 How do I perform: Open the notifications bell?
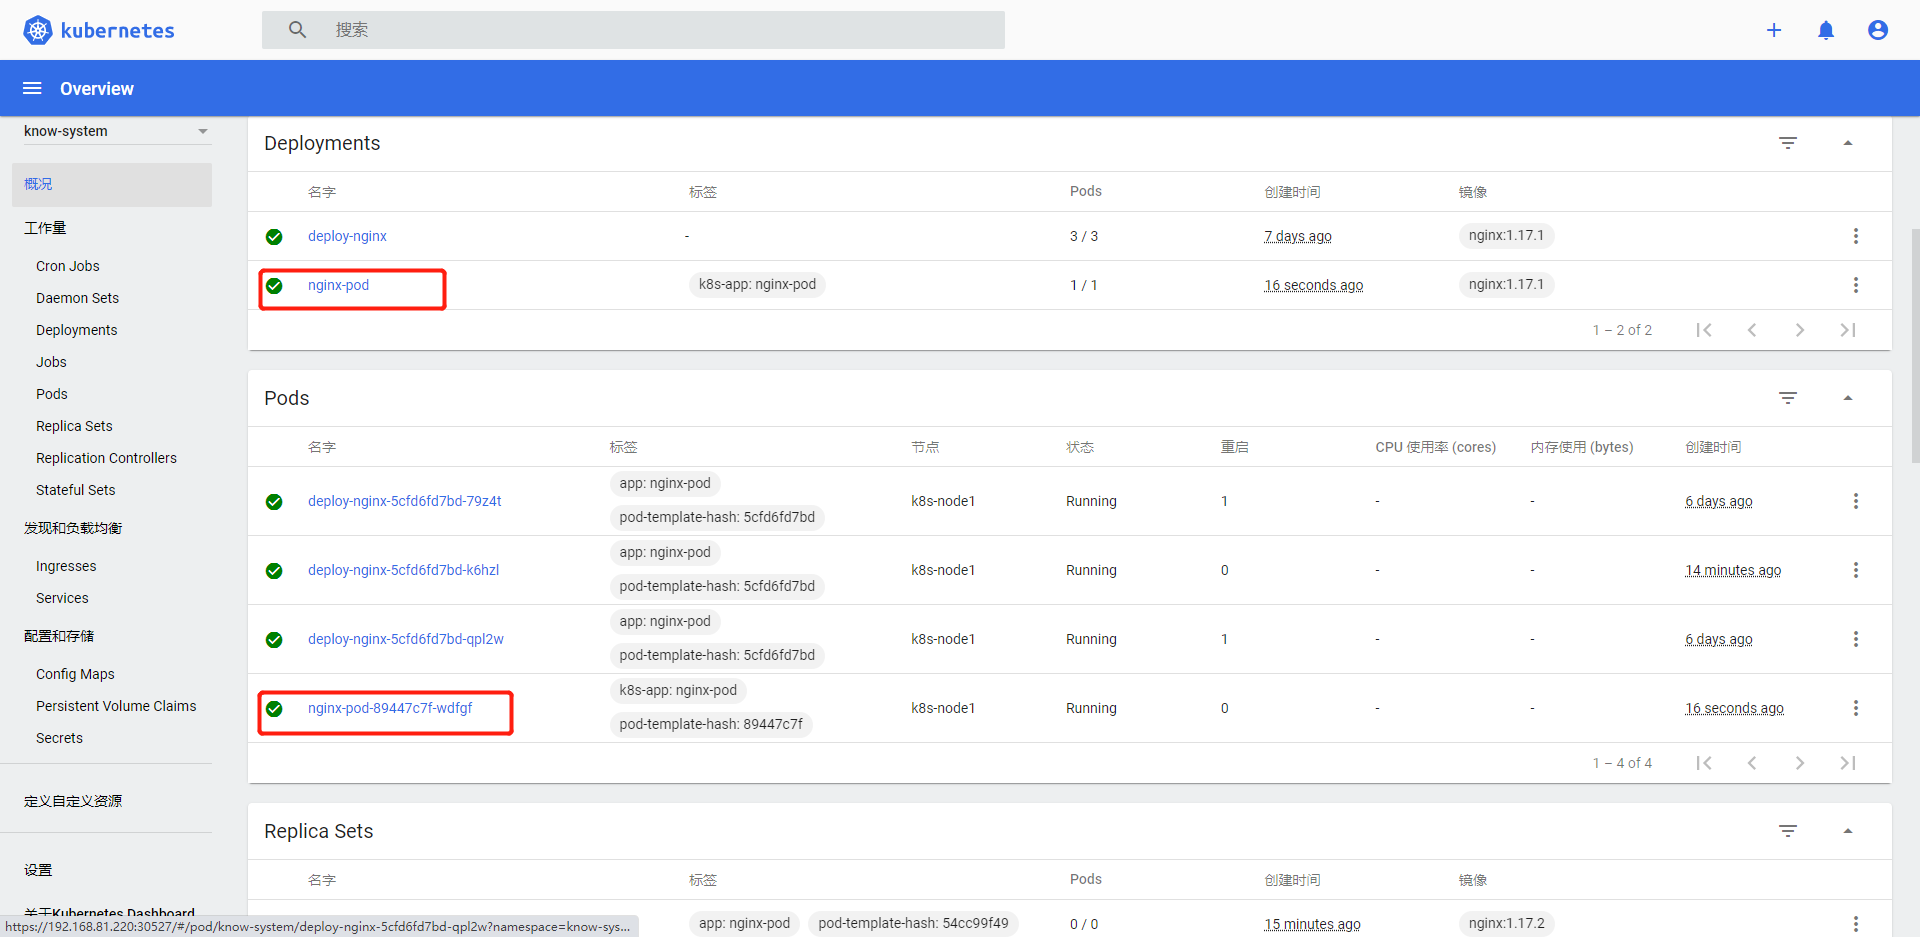[x=1826, y=30]
